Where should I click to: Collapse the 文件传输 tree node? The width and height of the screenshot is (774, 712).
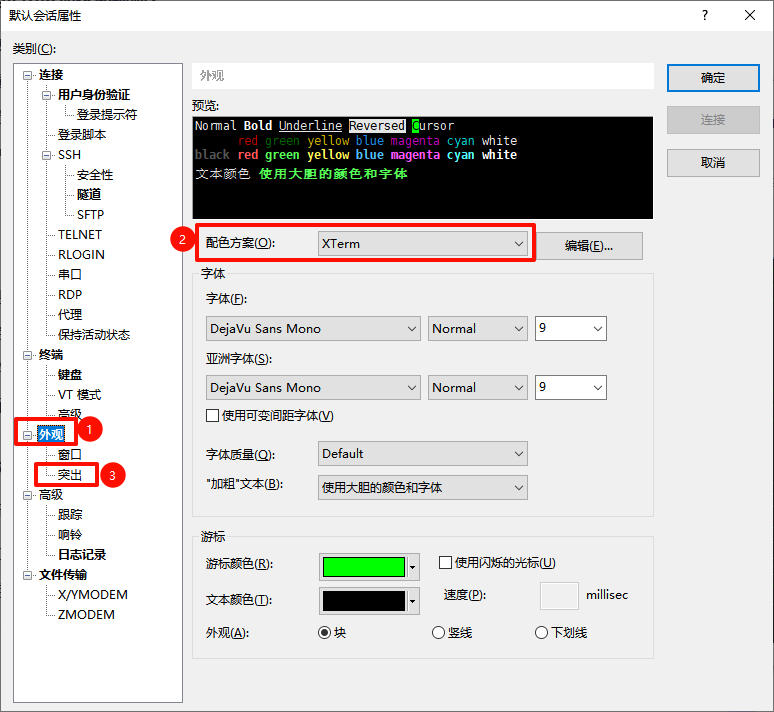point(27,576)
